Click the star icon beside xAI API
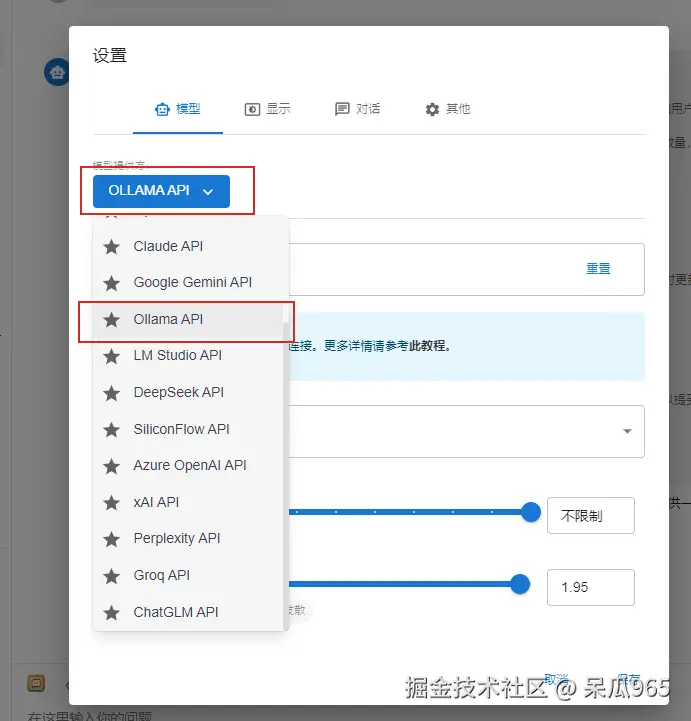The image size is (691, 721). point(111,503)
